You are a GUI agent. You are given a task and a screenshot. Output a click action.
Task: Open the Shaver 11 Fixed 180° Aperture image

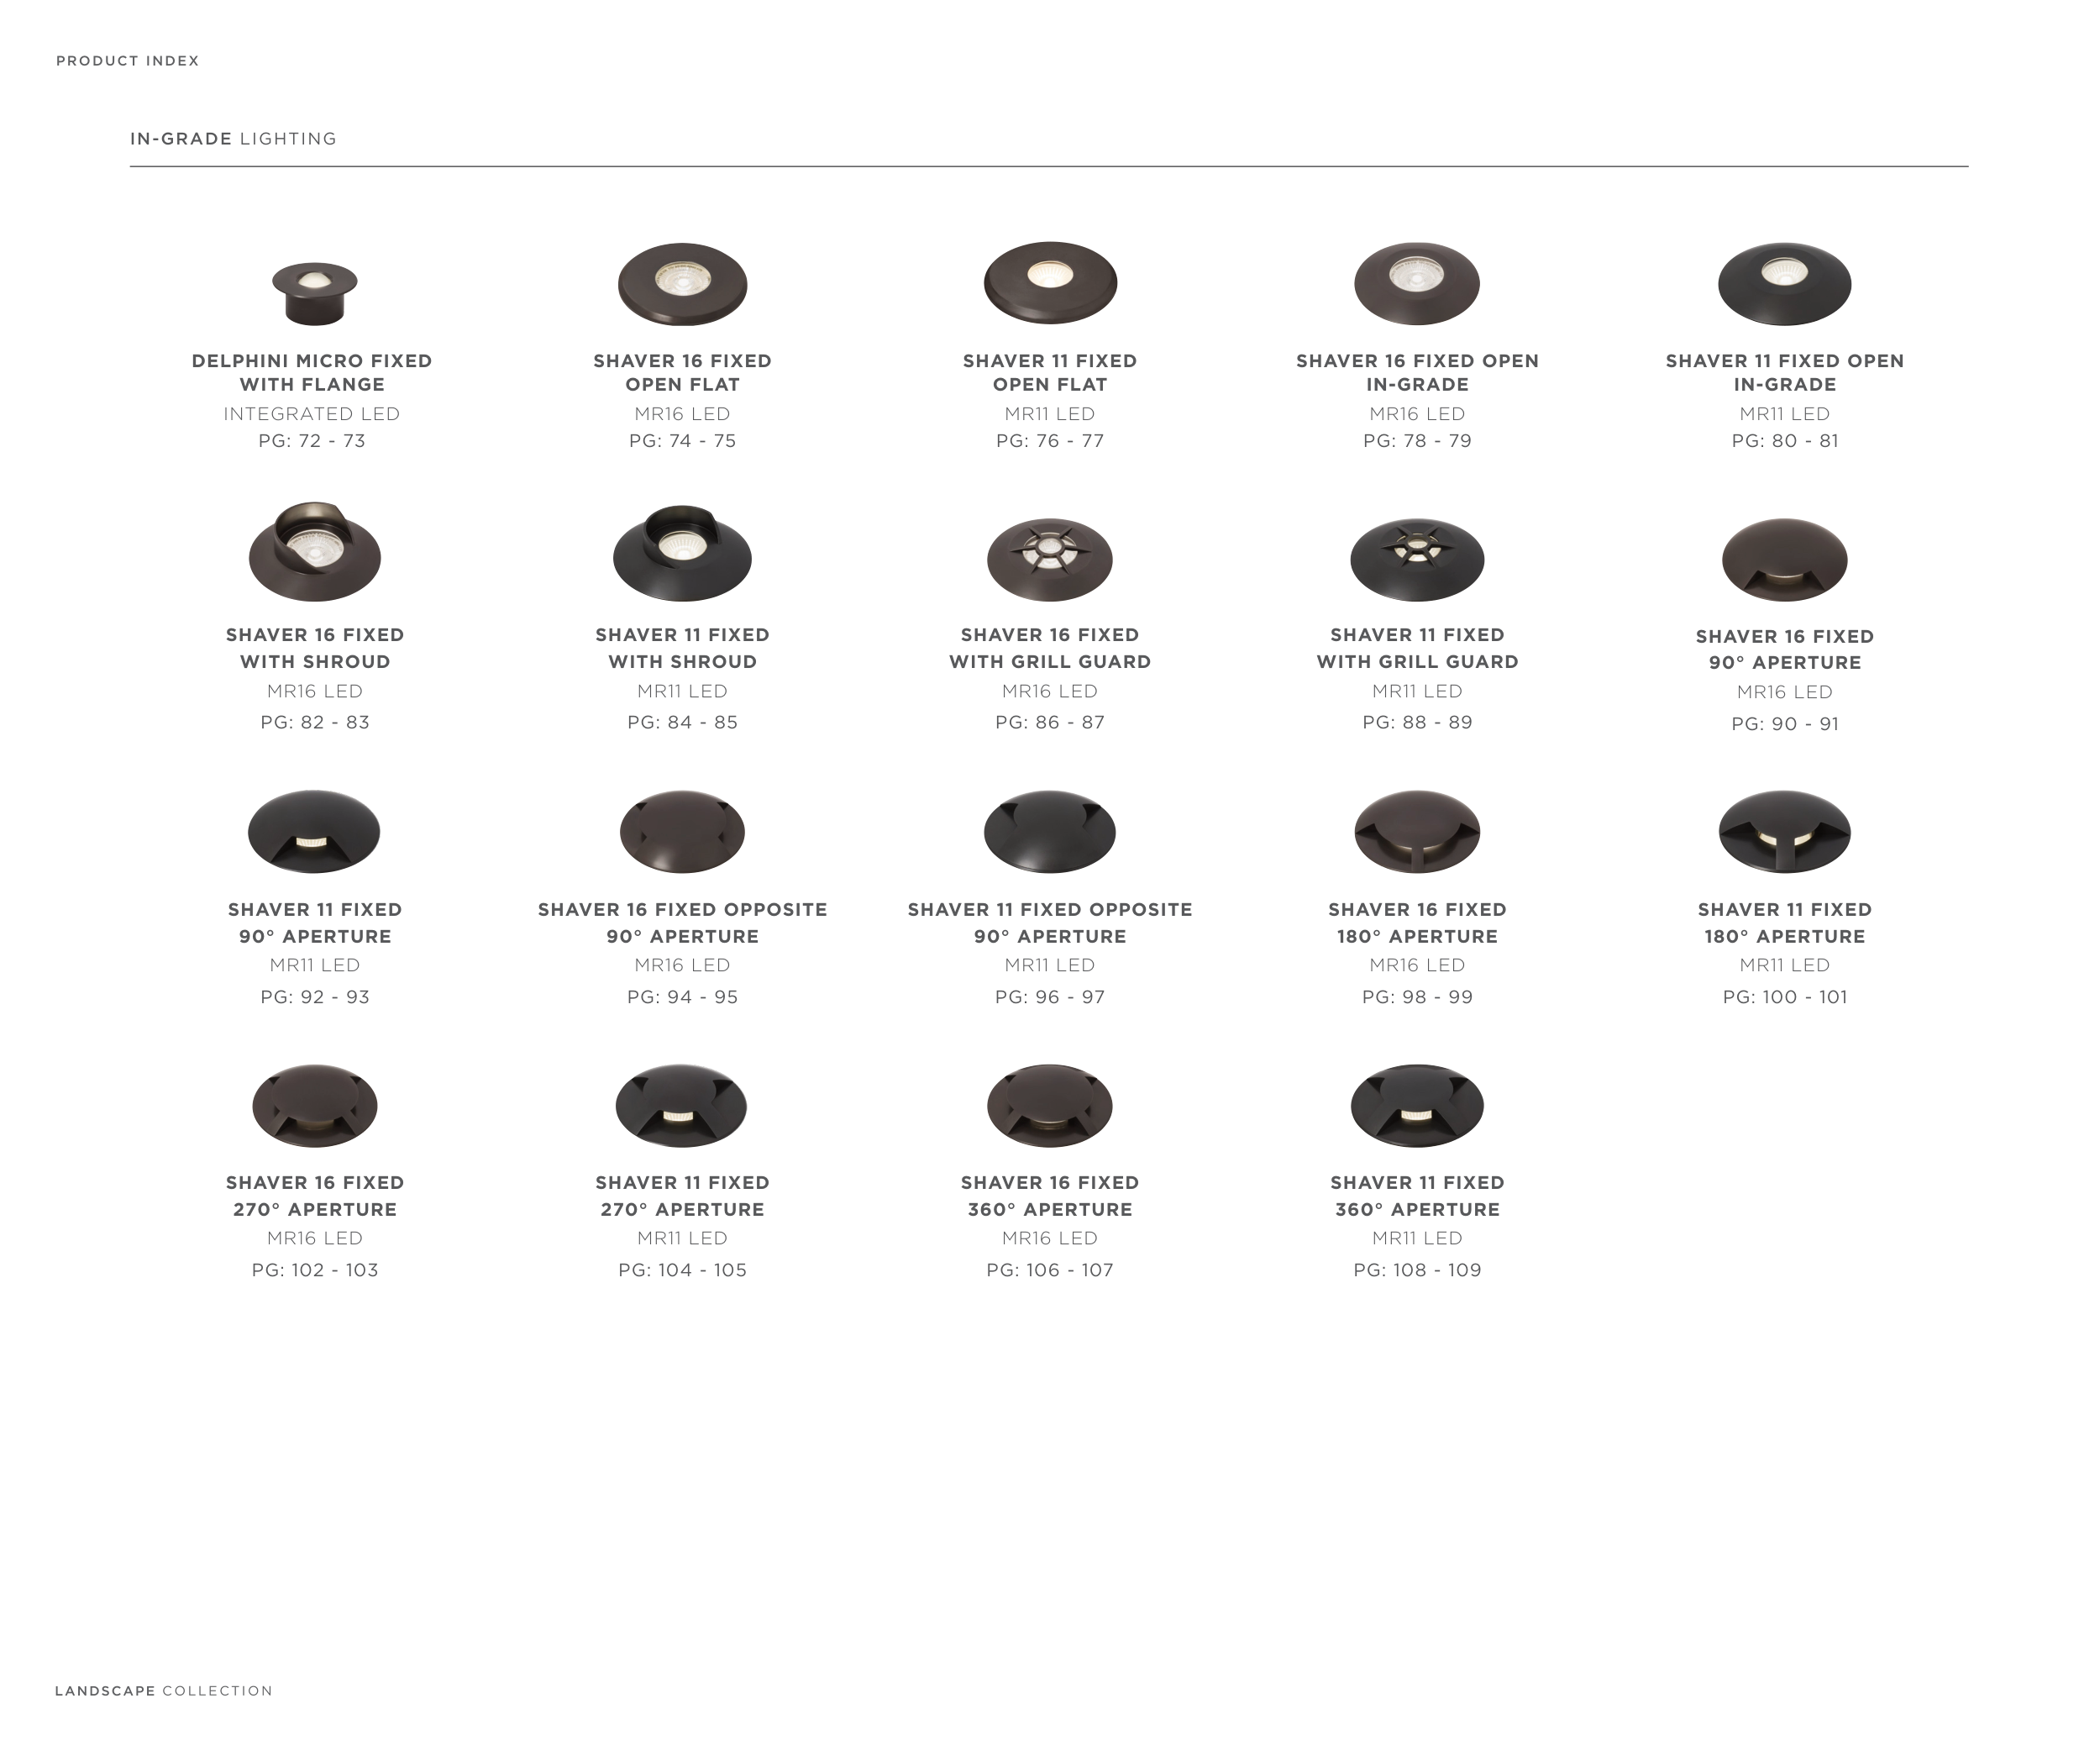pos(1784,832)
